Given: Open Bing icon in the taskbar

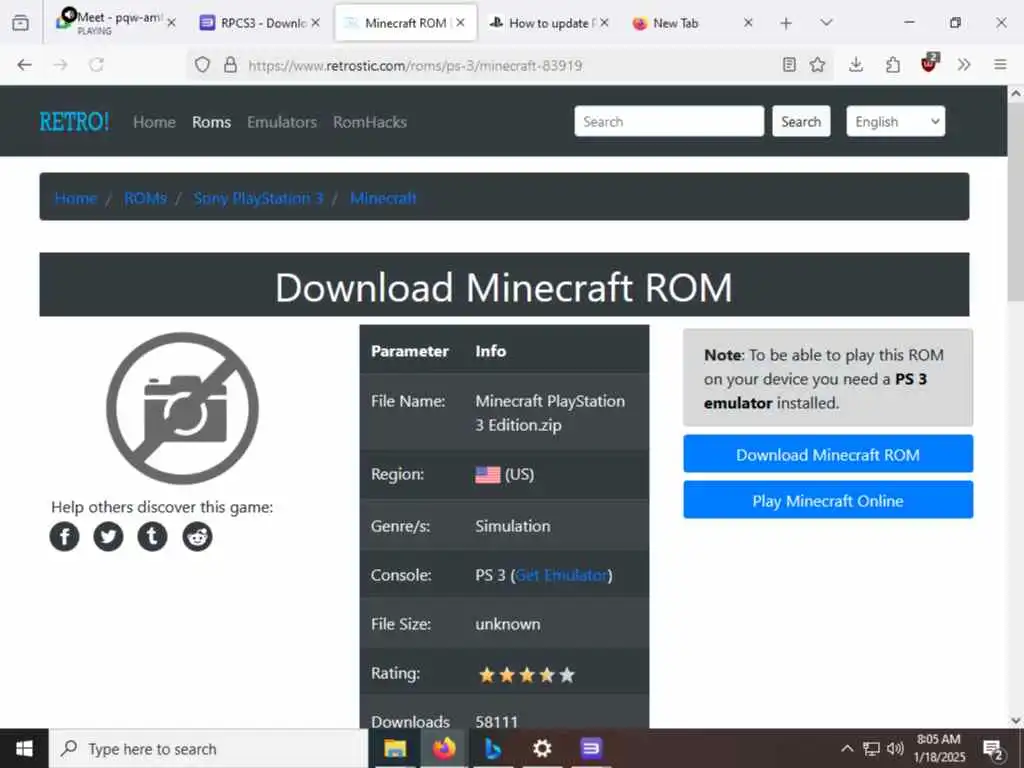Looking at the screenshot, I should pos(492,748).
